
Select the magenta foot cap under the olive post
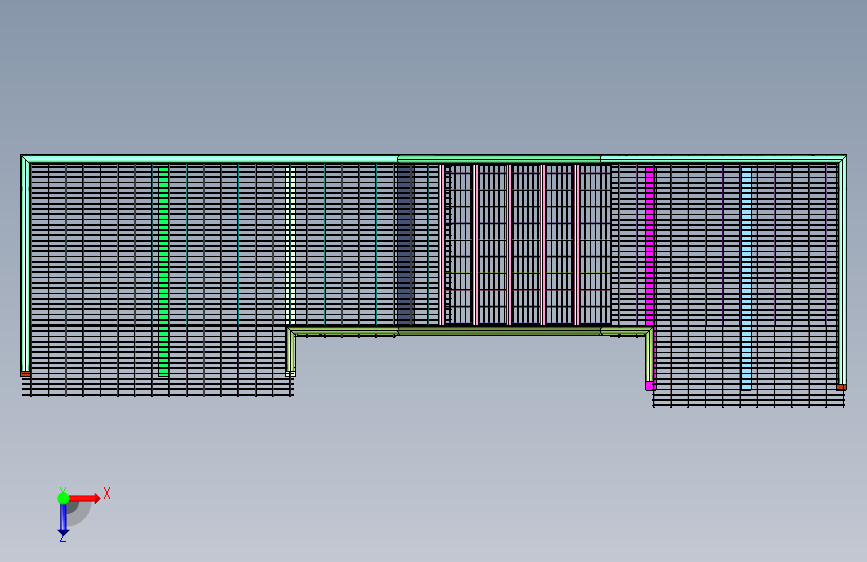tap(650, 386)
